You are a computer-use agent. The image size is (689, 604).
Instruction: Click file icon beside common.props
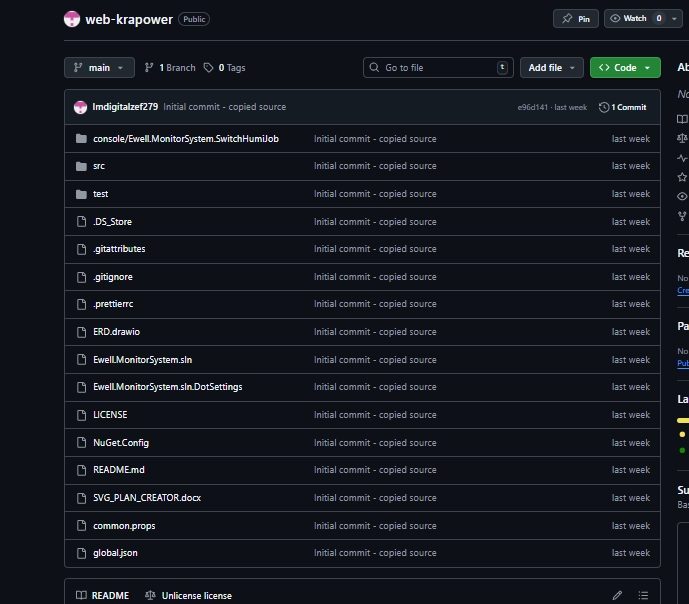click(x=81, y=526)
